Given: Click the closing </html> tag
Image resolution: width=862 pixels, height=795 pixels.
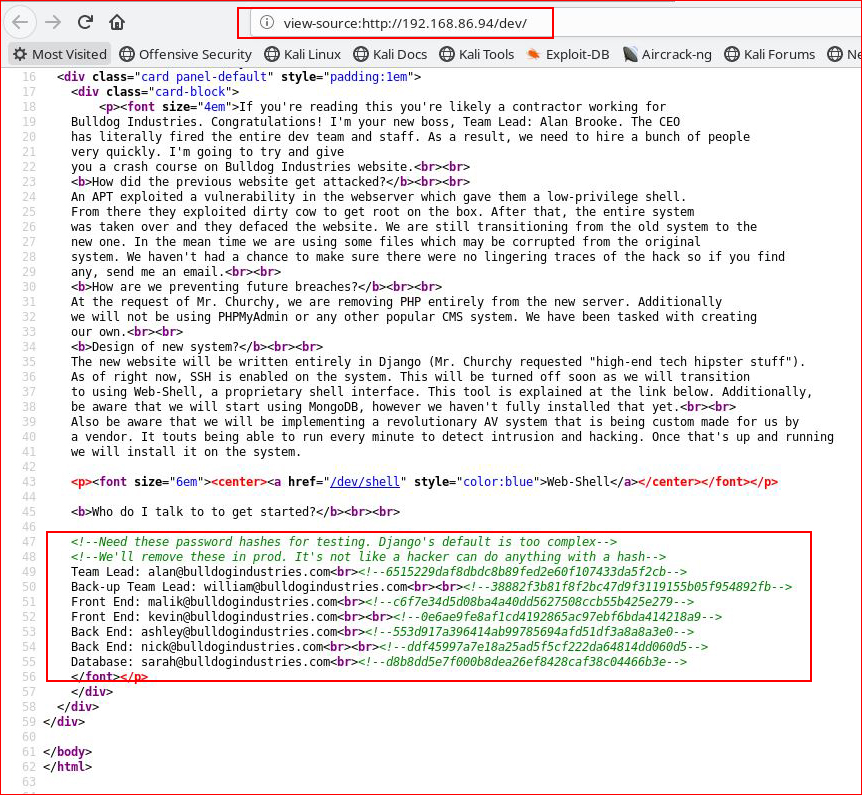Looking at the screenshot, I should click(68, 766).
